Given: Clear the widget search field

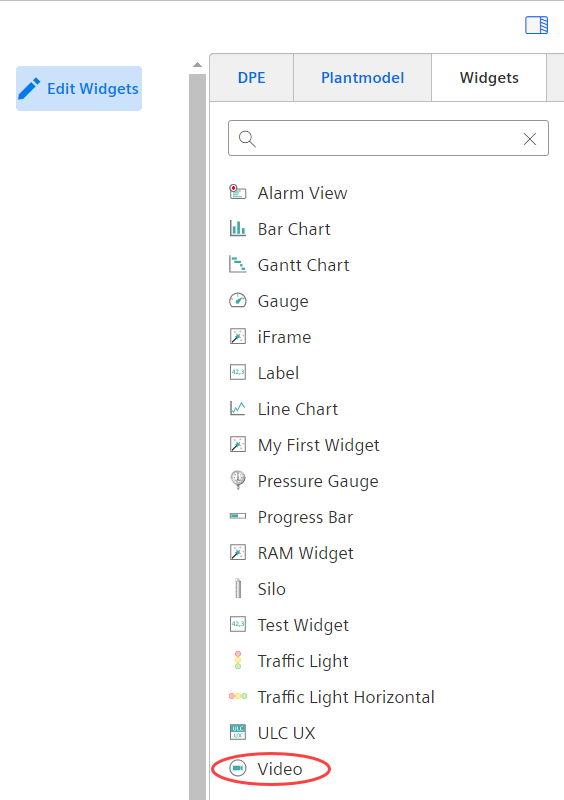Looking at the screenshot, I should (x=530, y=139).
